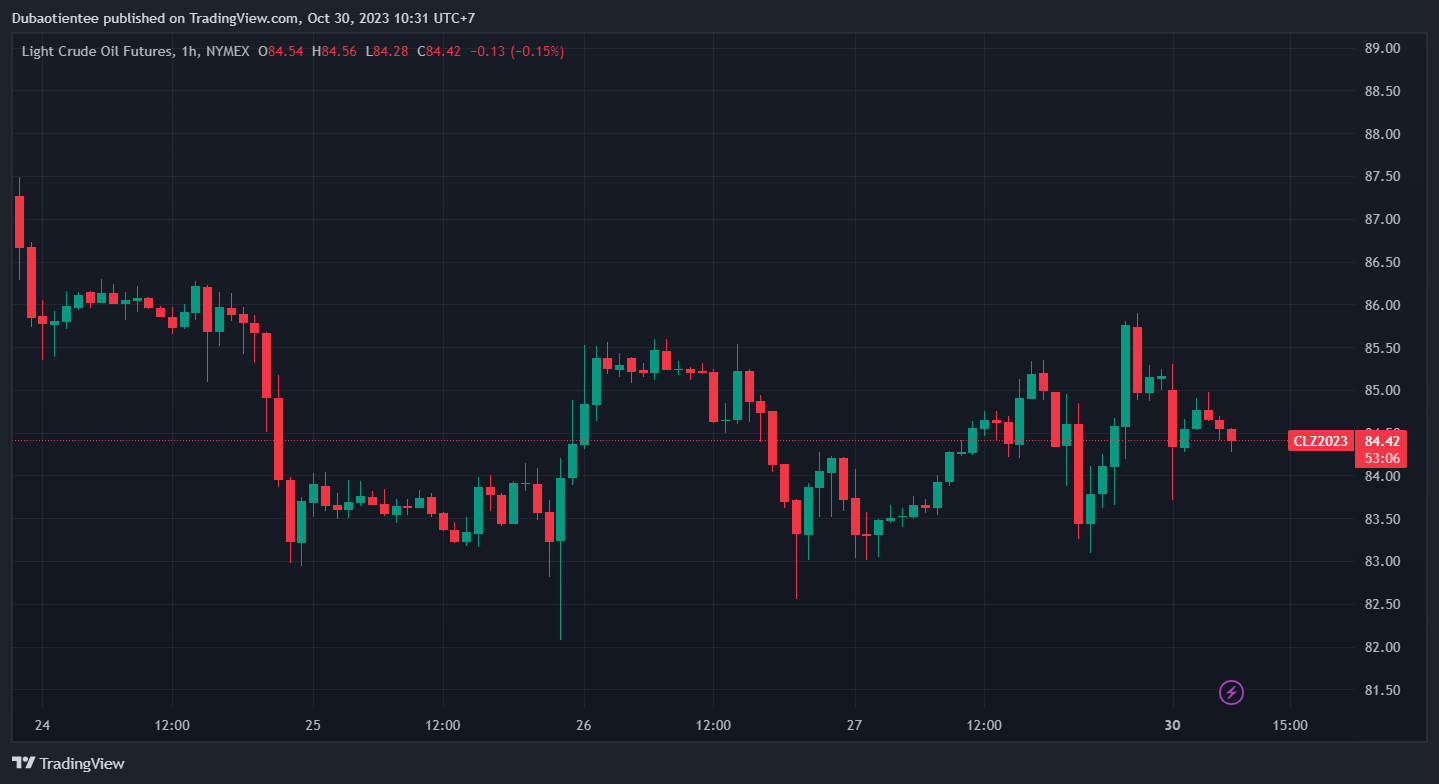Viewport: 1439px width, 784px height.
Task: Click the date label 26 on the time axis
Action: click(585, 725)
